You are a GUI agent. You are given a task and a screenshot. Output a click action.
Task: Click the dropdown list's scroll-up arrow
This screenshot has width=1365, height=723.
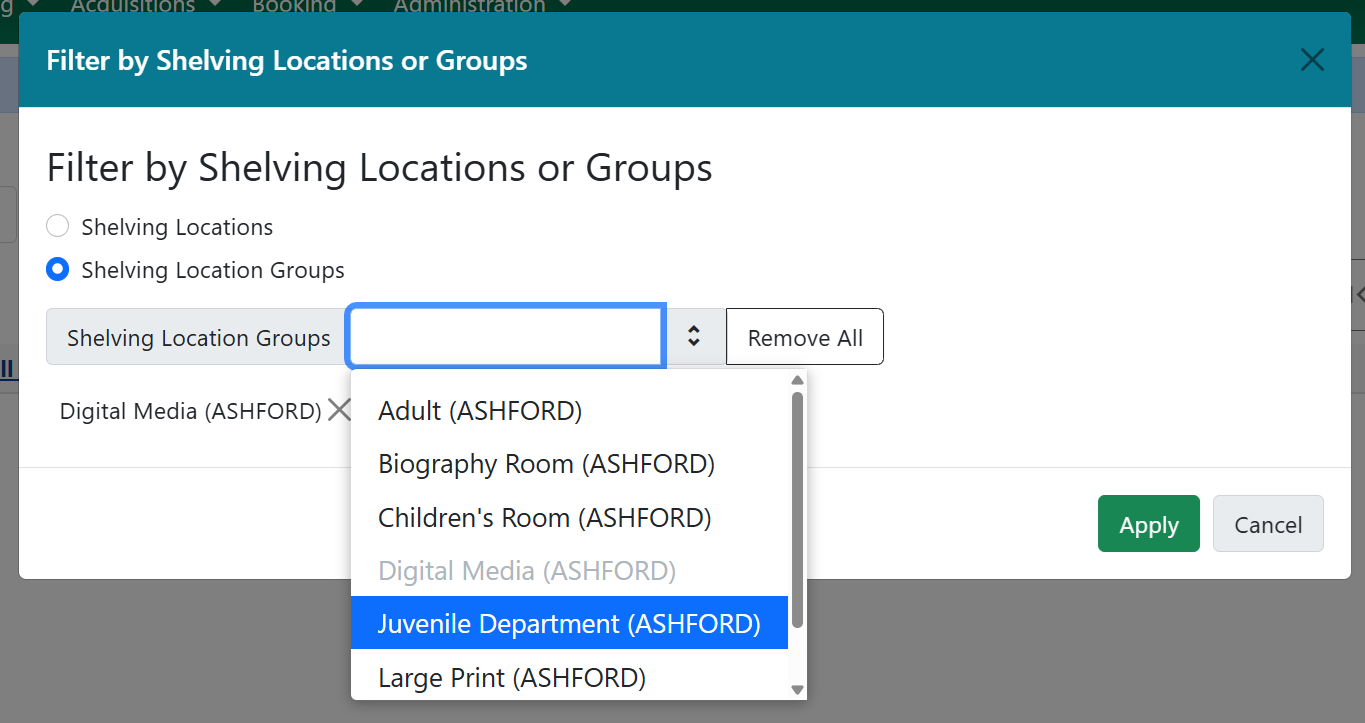tap(797, 380)
